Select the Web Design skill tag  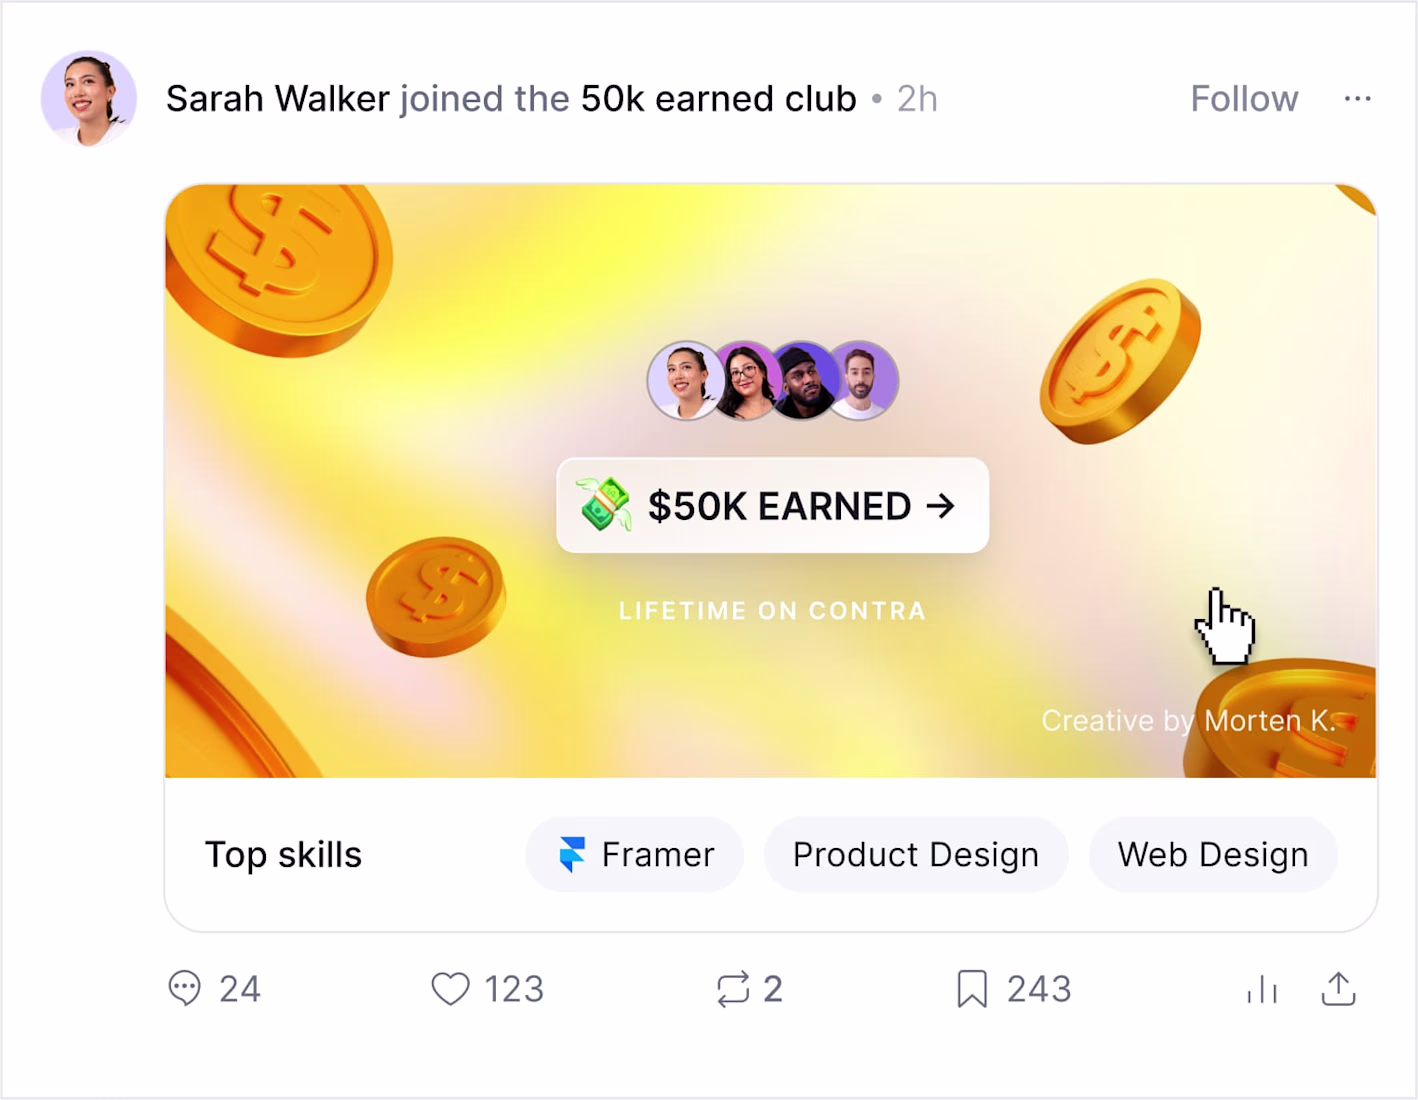(1213, 855)
